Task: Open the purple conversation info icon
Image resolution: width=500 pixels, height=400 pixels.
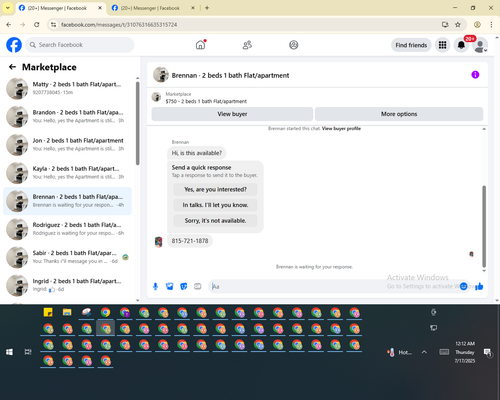Action: pos(475,75)
